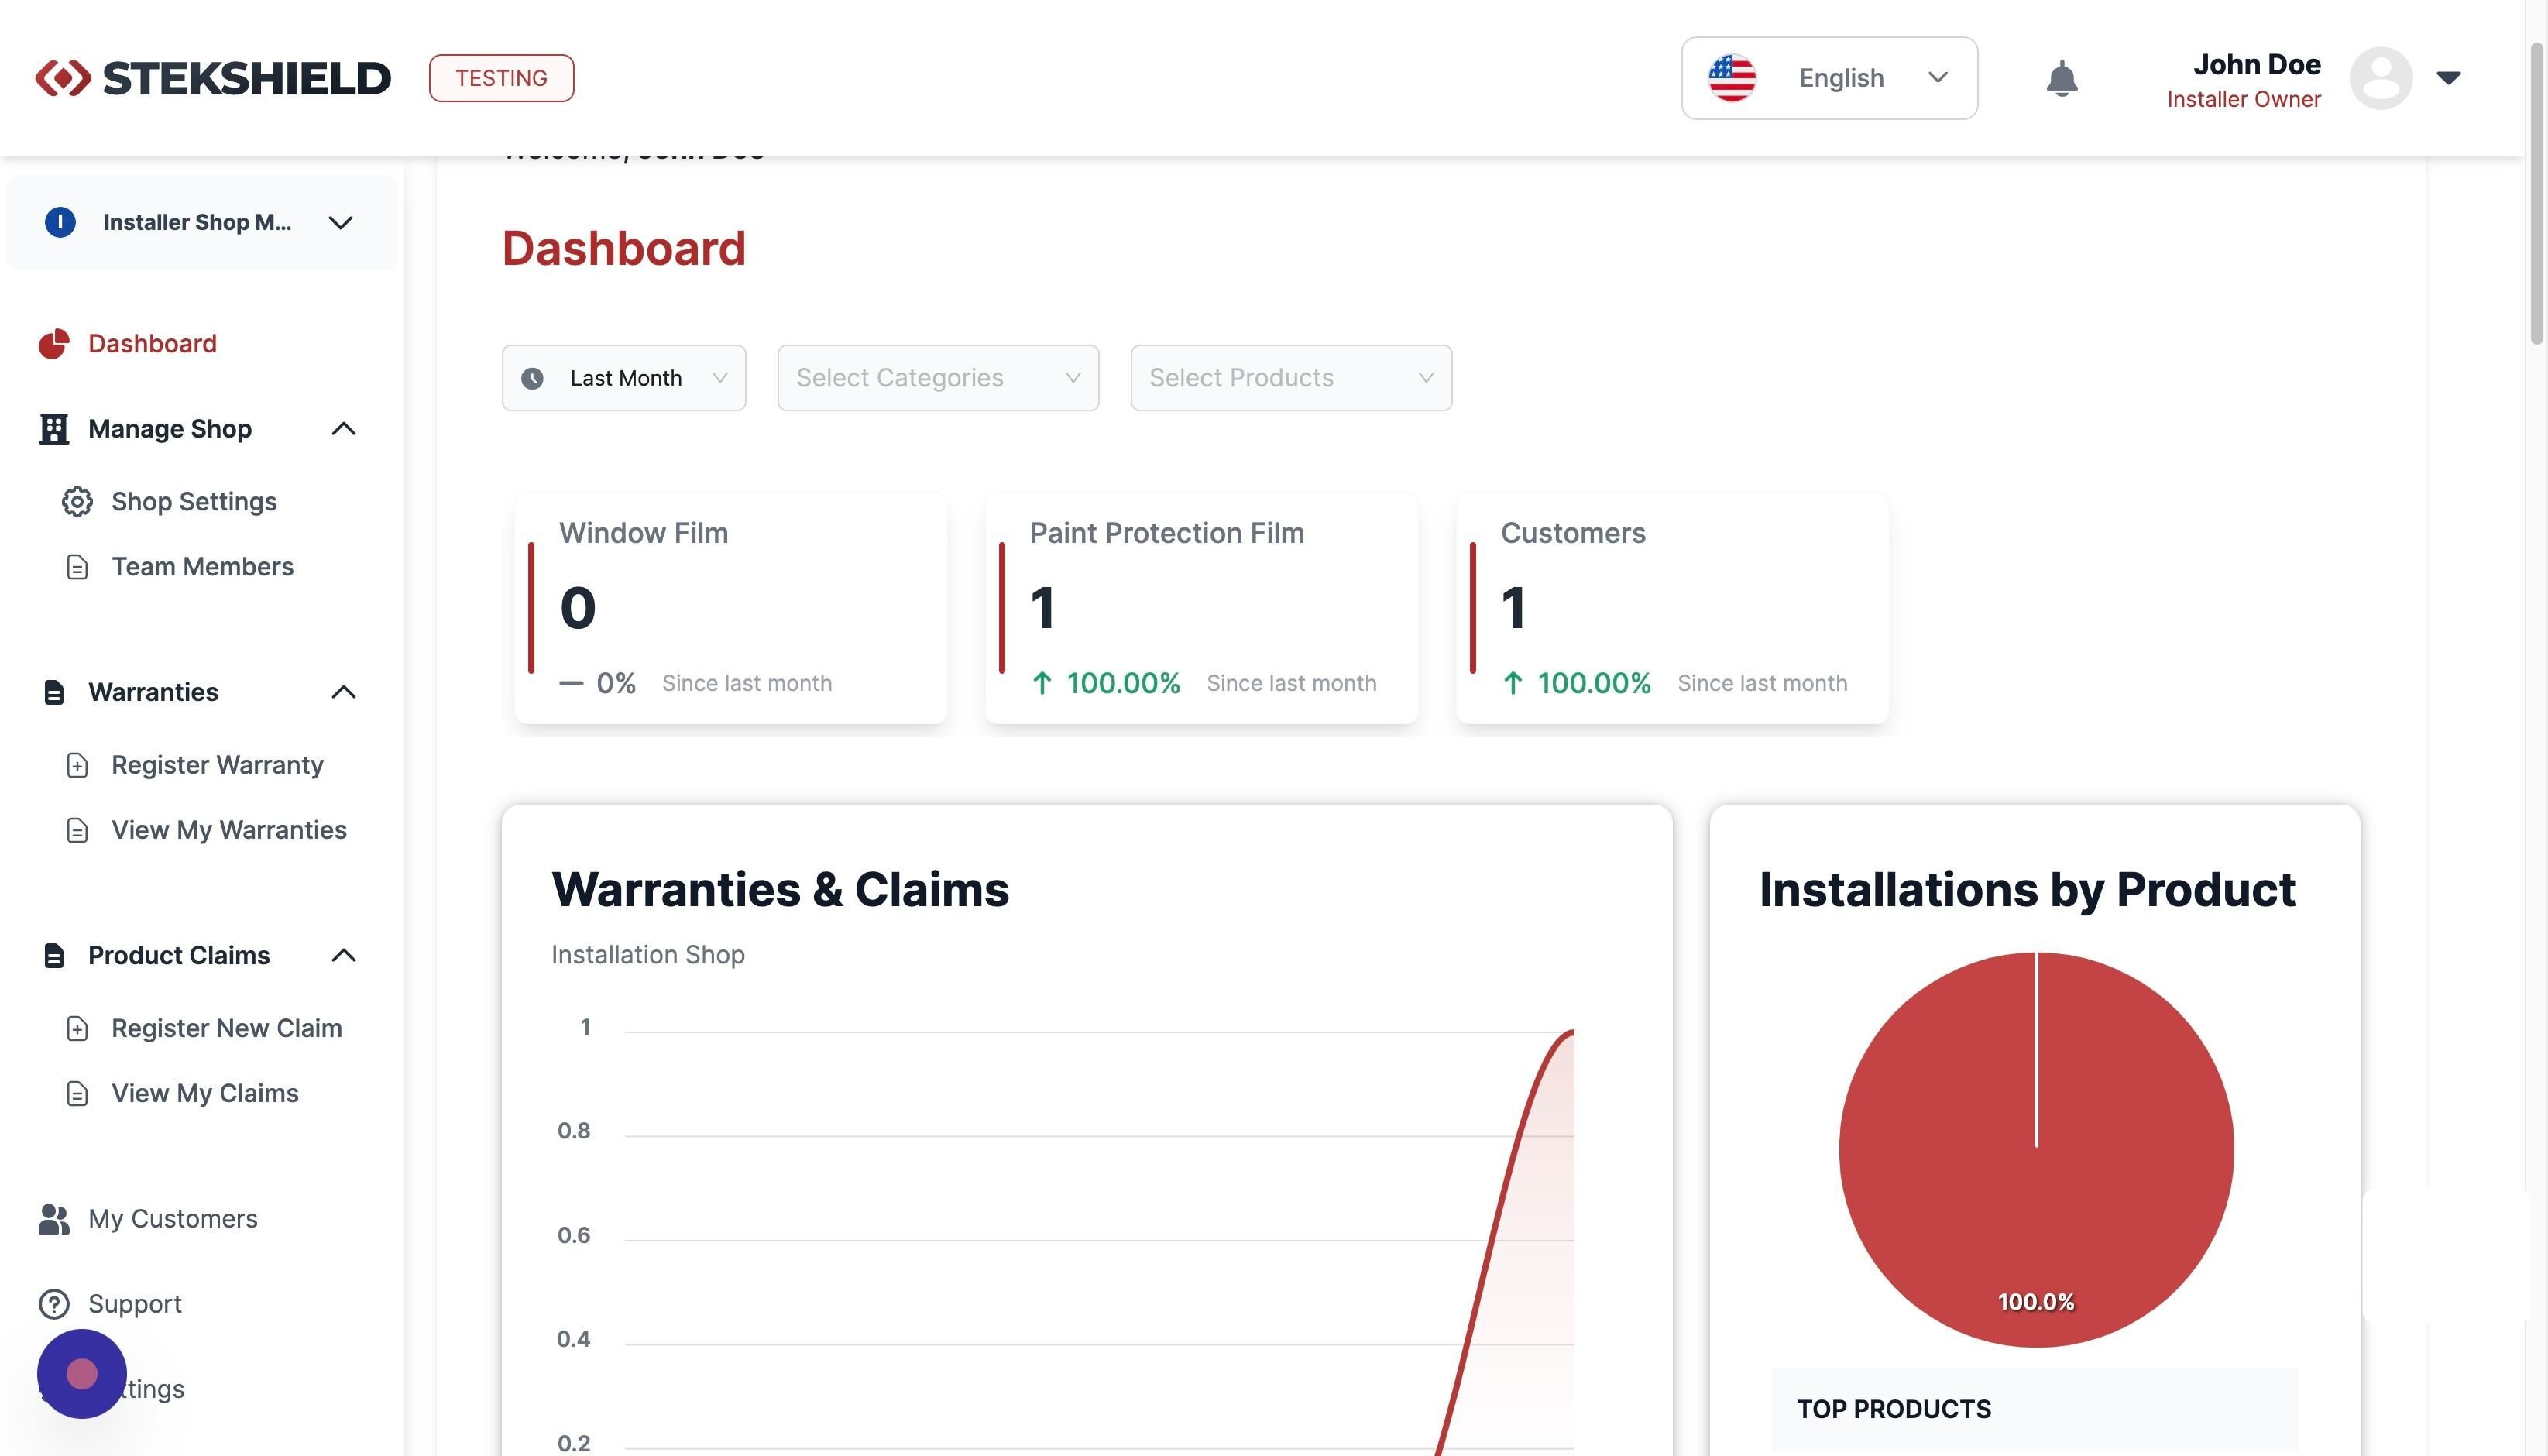Click the Window Film stat card

[730, 608]
